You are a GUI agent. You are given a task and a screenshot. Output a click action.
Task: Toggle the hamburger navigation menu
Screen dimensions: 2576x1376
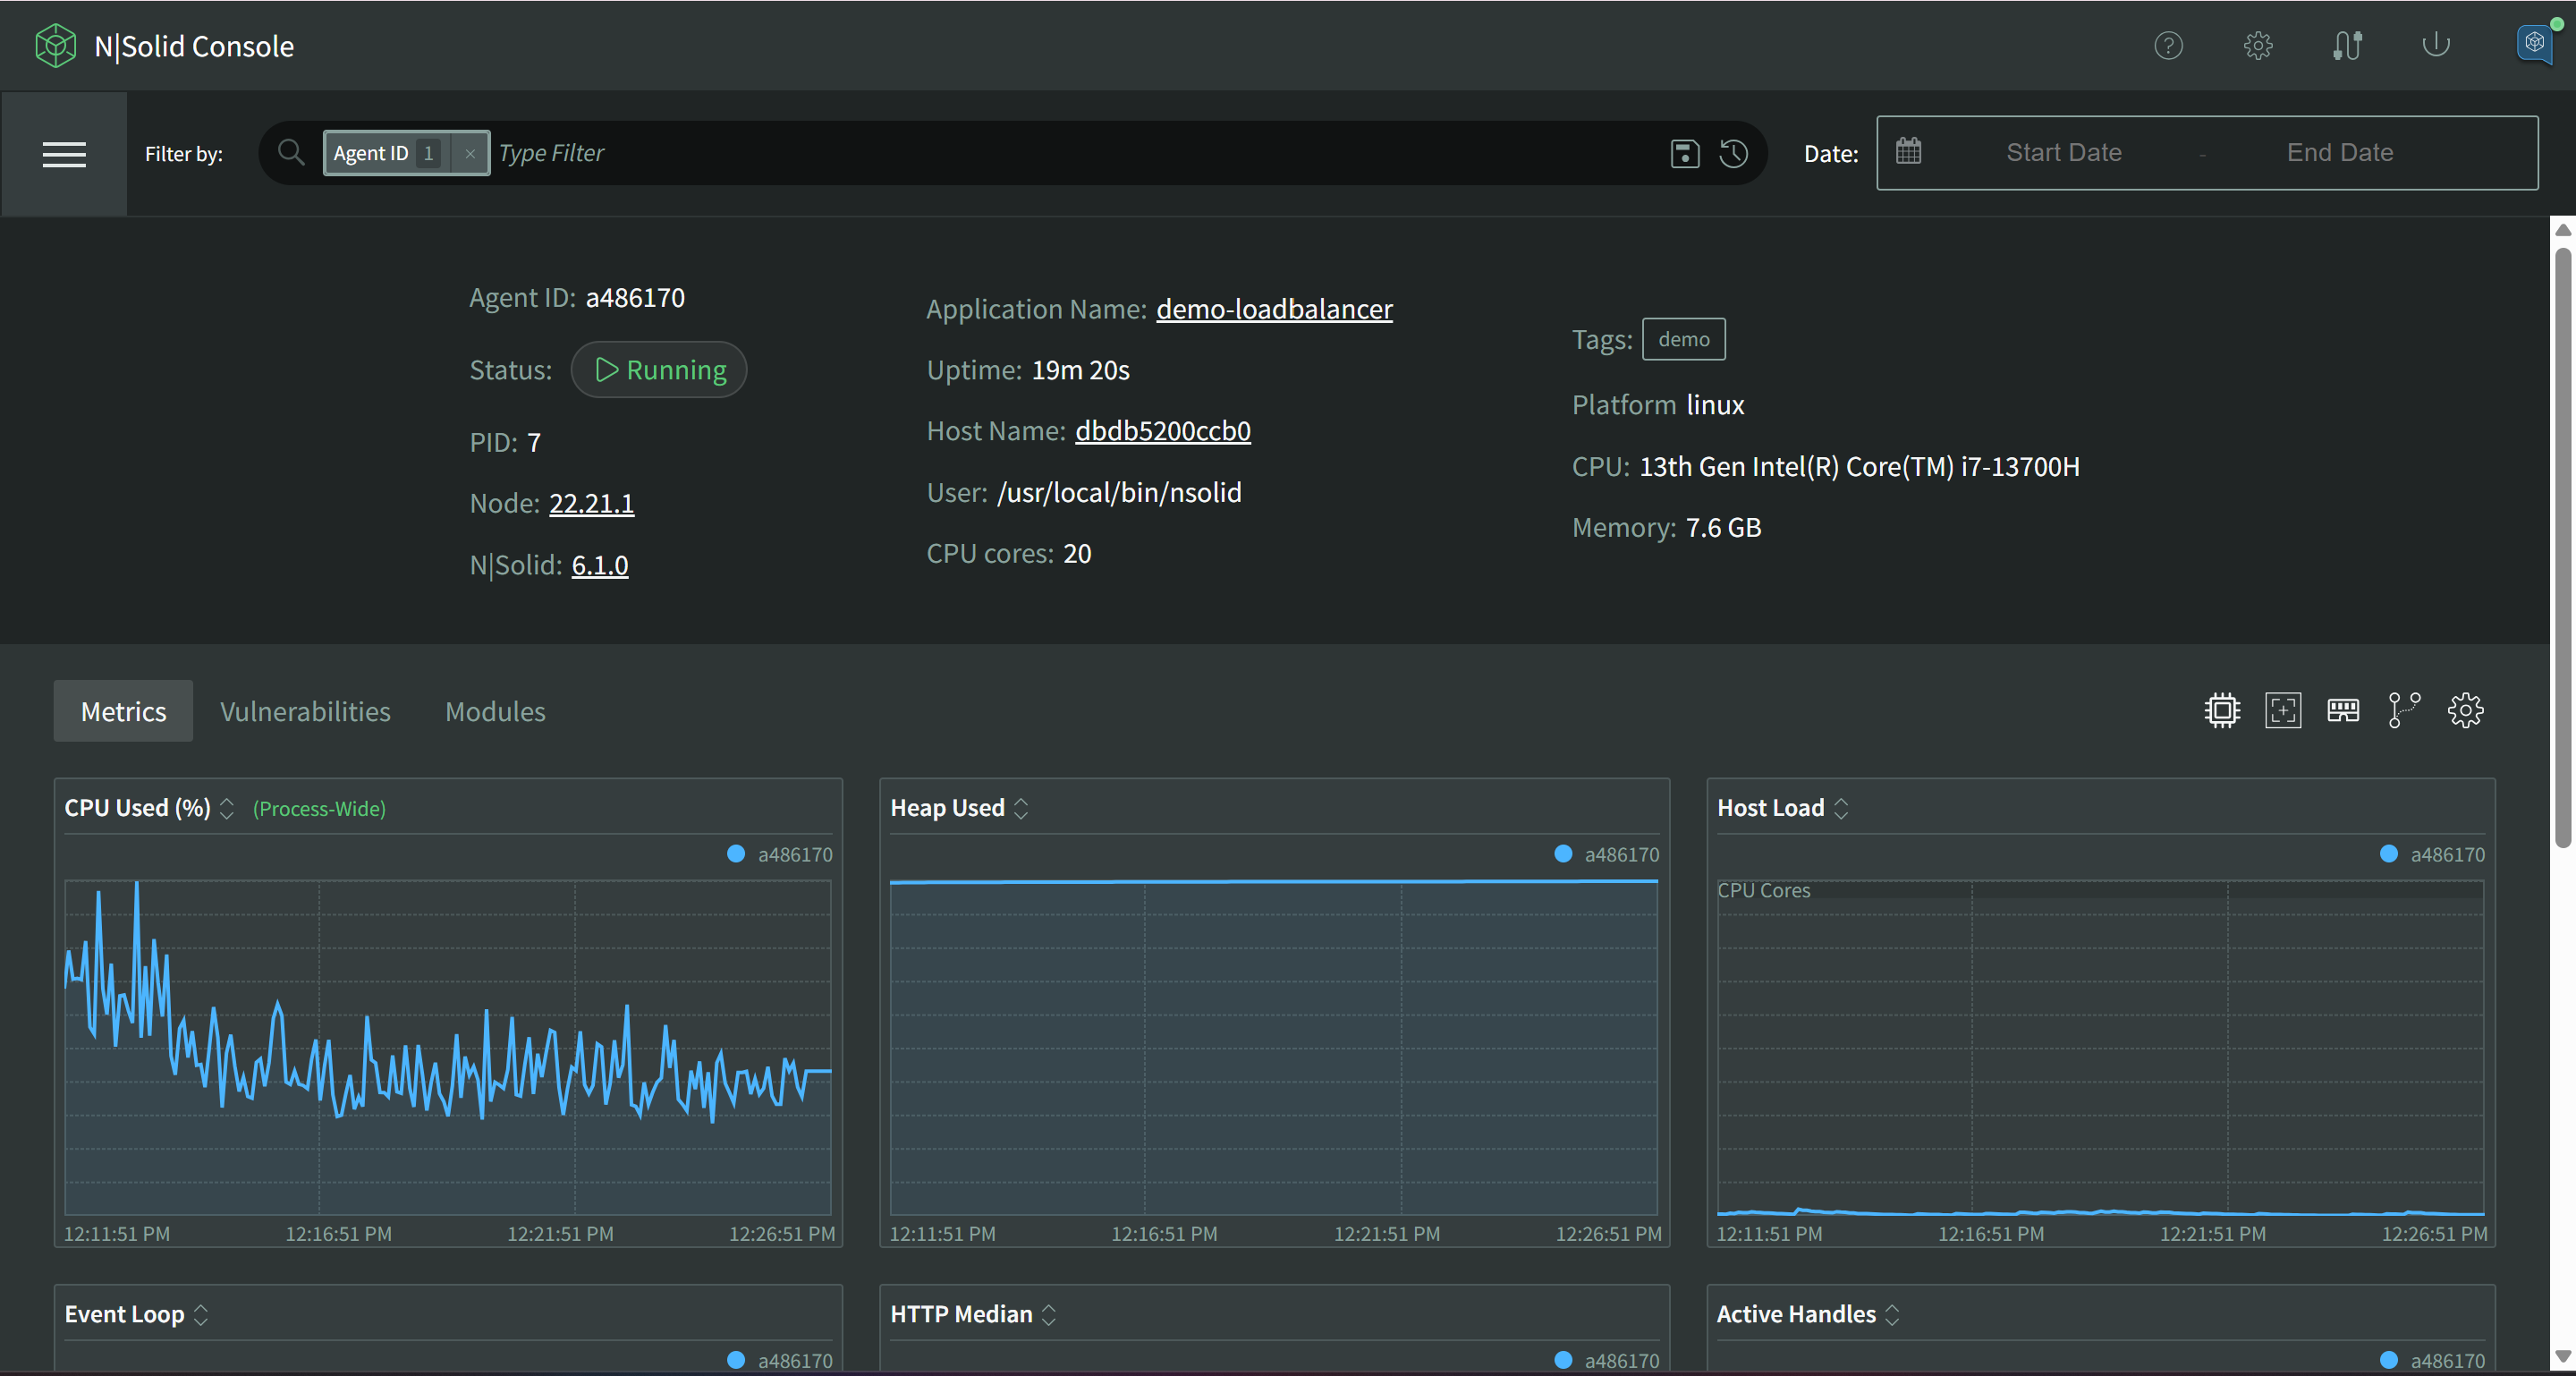coord(64,153)
